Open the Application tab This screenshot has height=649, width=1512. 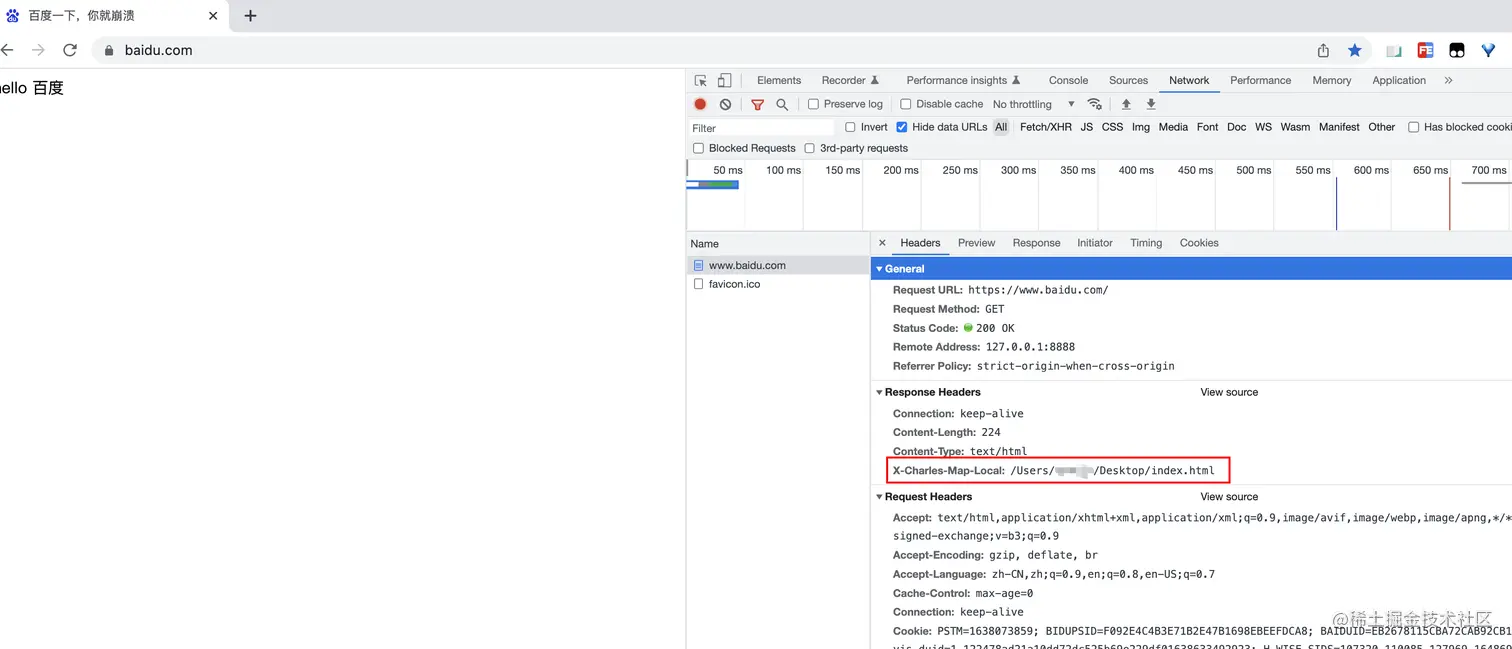pos(1399,81)
